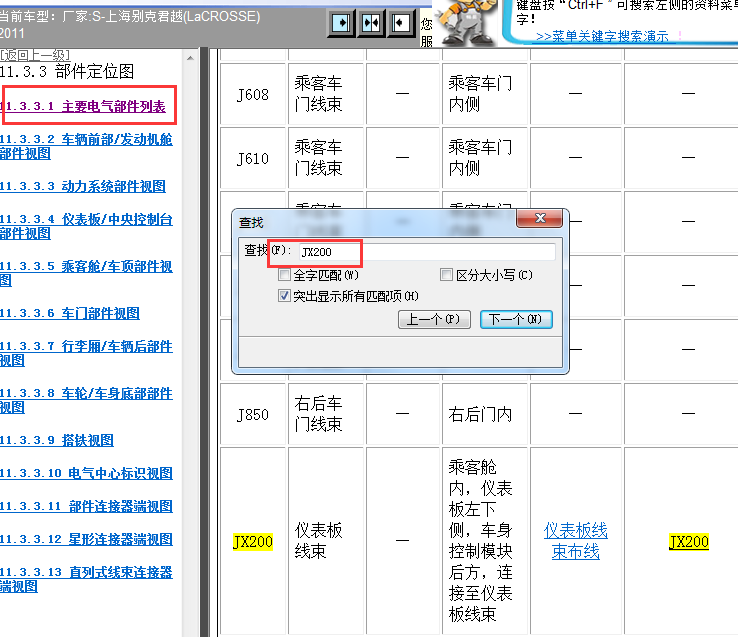Image resolution: width=738 pixels, height=637 pixels.
Task: Open 11.3.3.5 乘客舱/车顶部件视图
Action: coord(86,273)
